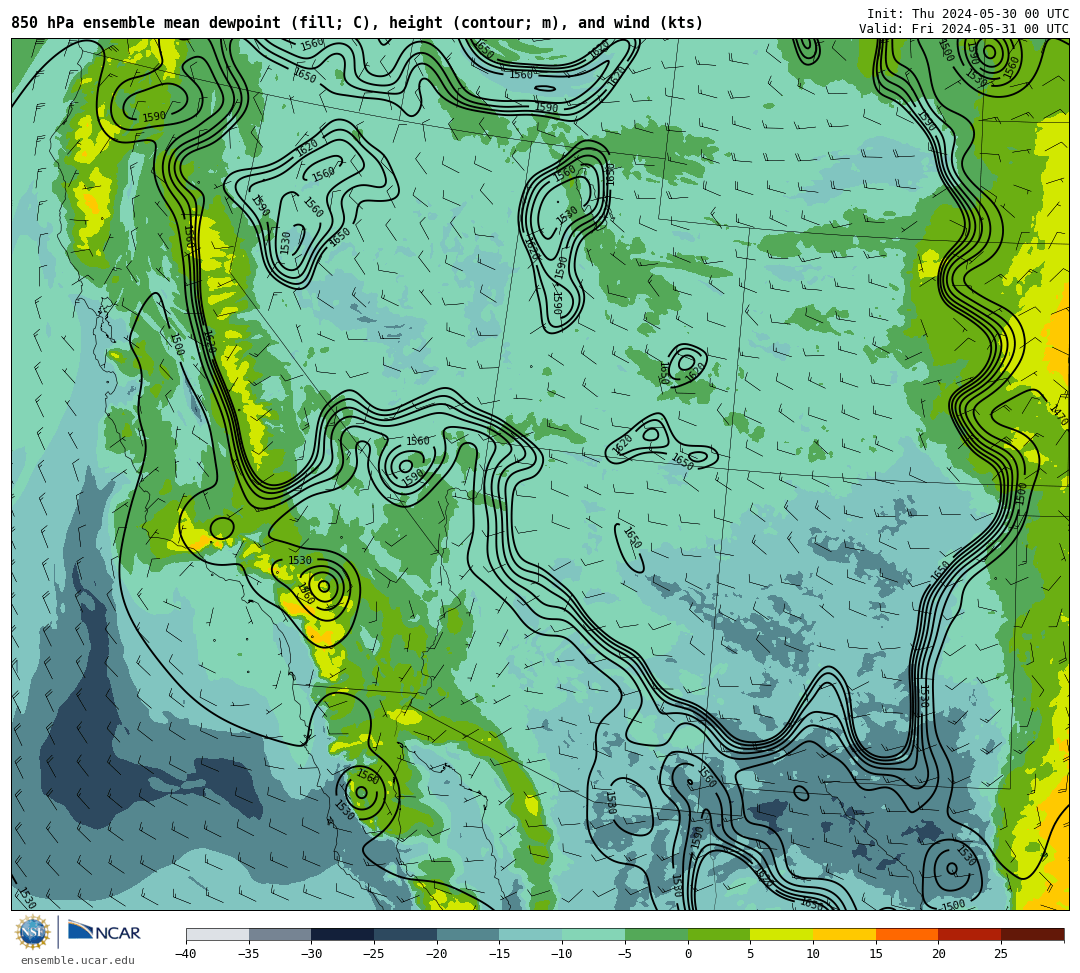Pick the amber 10 to 15 swatch

pos(844,934)
